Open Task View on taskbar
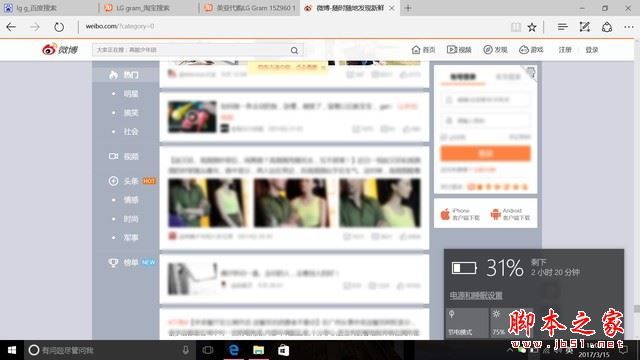640x360 pixels. pos(208,350)
